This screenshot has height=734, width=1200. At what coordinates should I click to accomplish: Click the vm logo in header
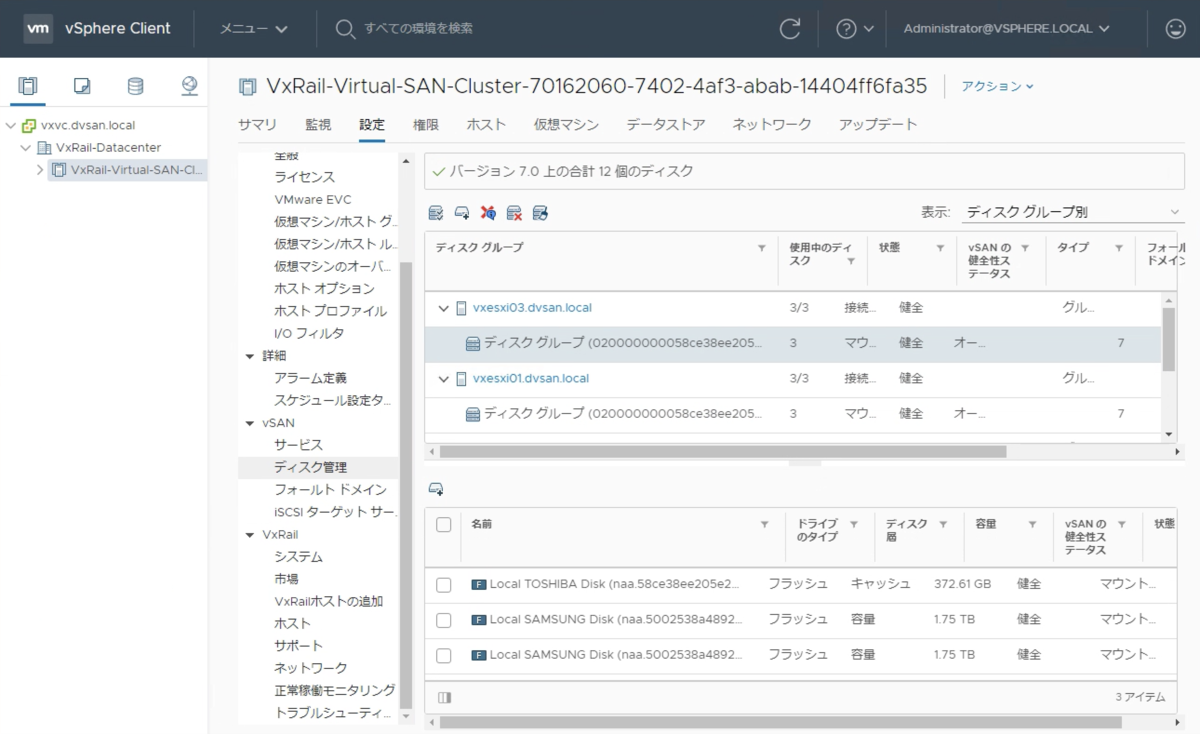[38, 29]
